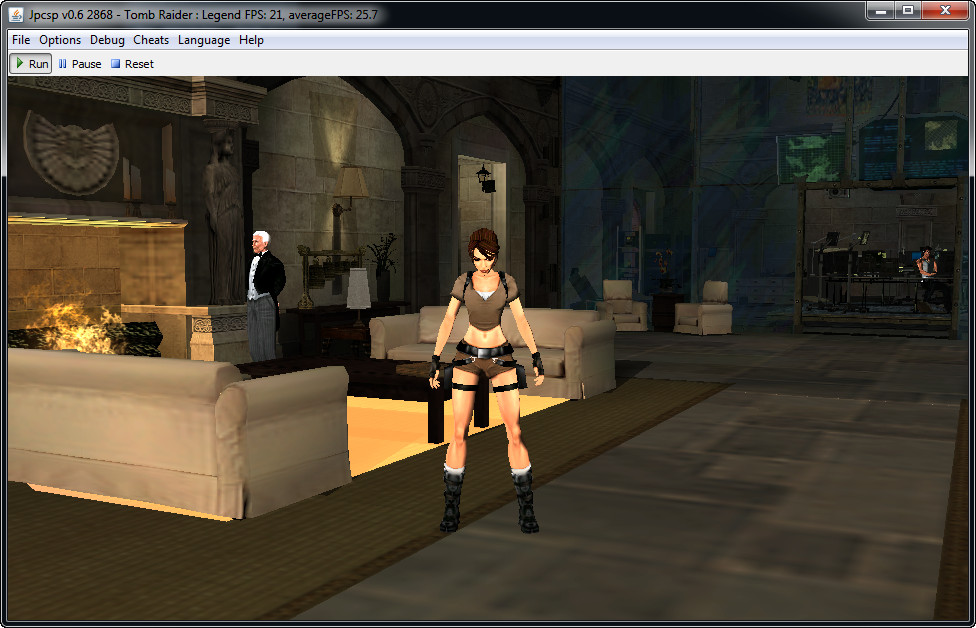Click inside the Tomb Raider game display

pos(488,349)
